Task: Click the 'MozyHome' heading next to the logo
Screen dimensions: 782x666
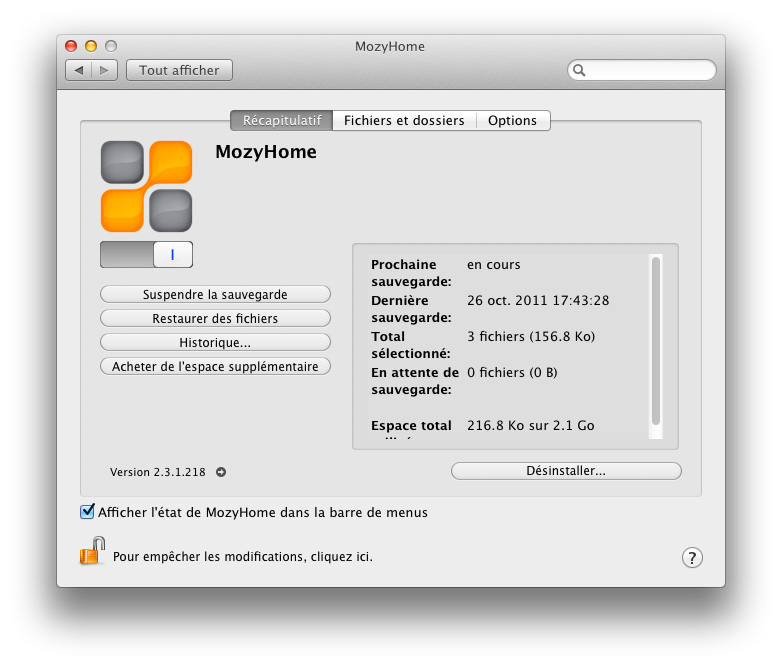Action: click(266, 152)
